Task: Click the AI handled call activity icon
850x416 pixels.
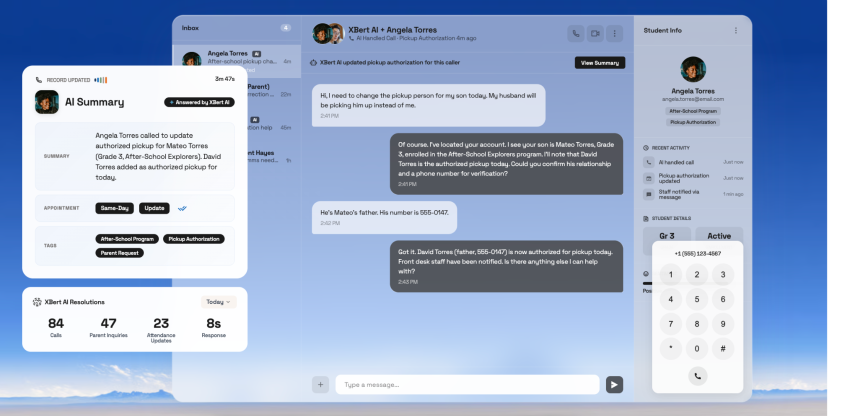Action: click(649, 162)
